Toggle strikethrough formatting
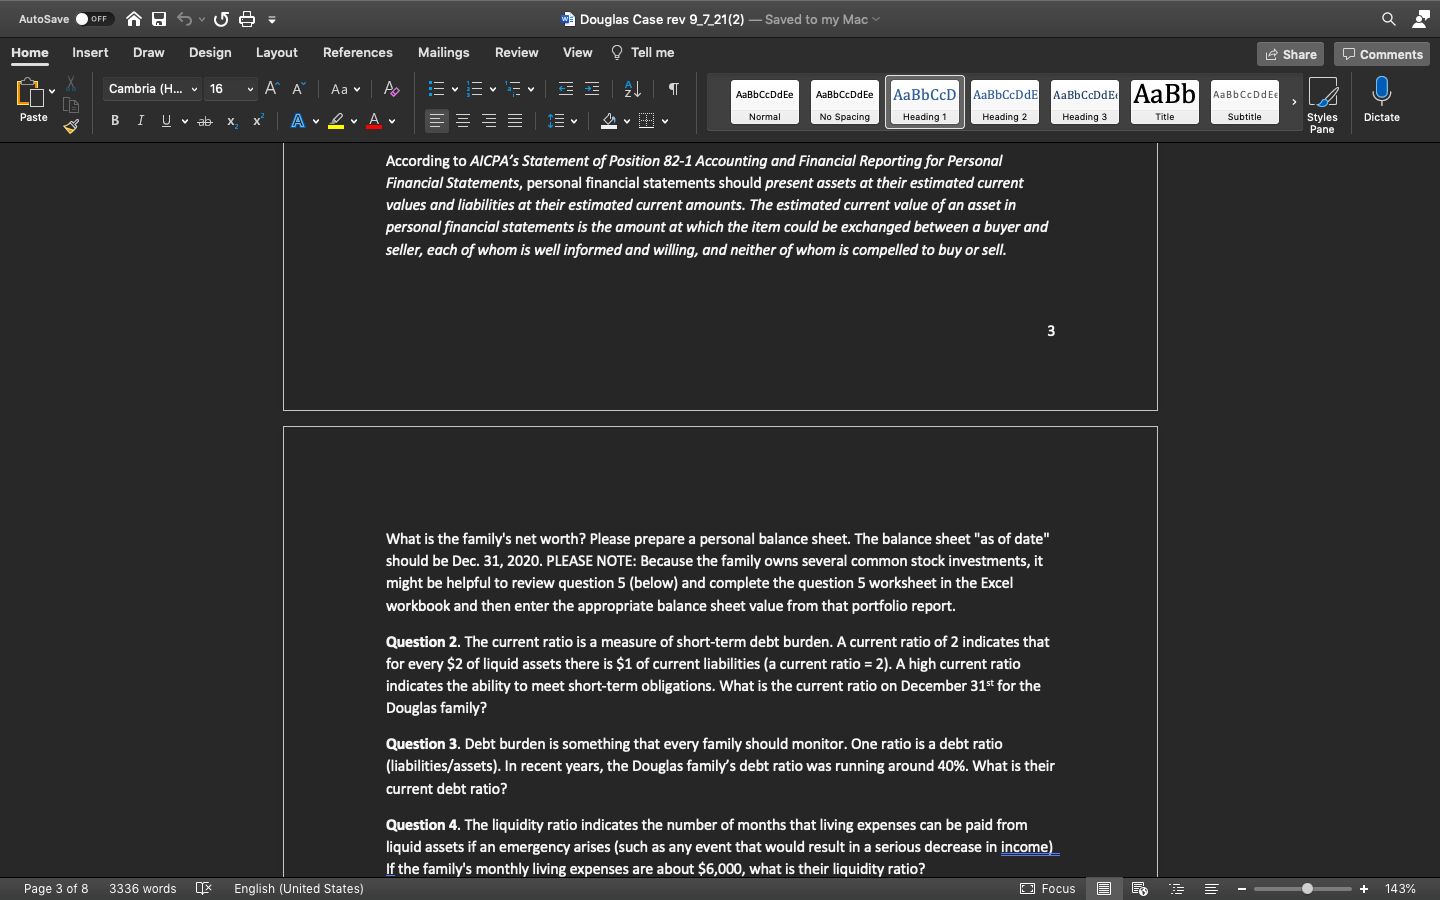The height and width of the screenshot is (900, 1440). [205, 121]
